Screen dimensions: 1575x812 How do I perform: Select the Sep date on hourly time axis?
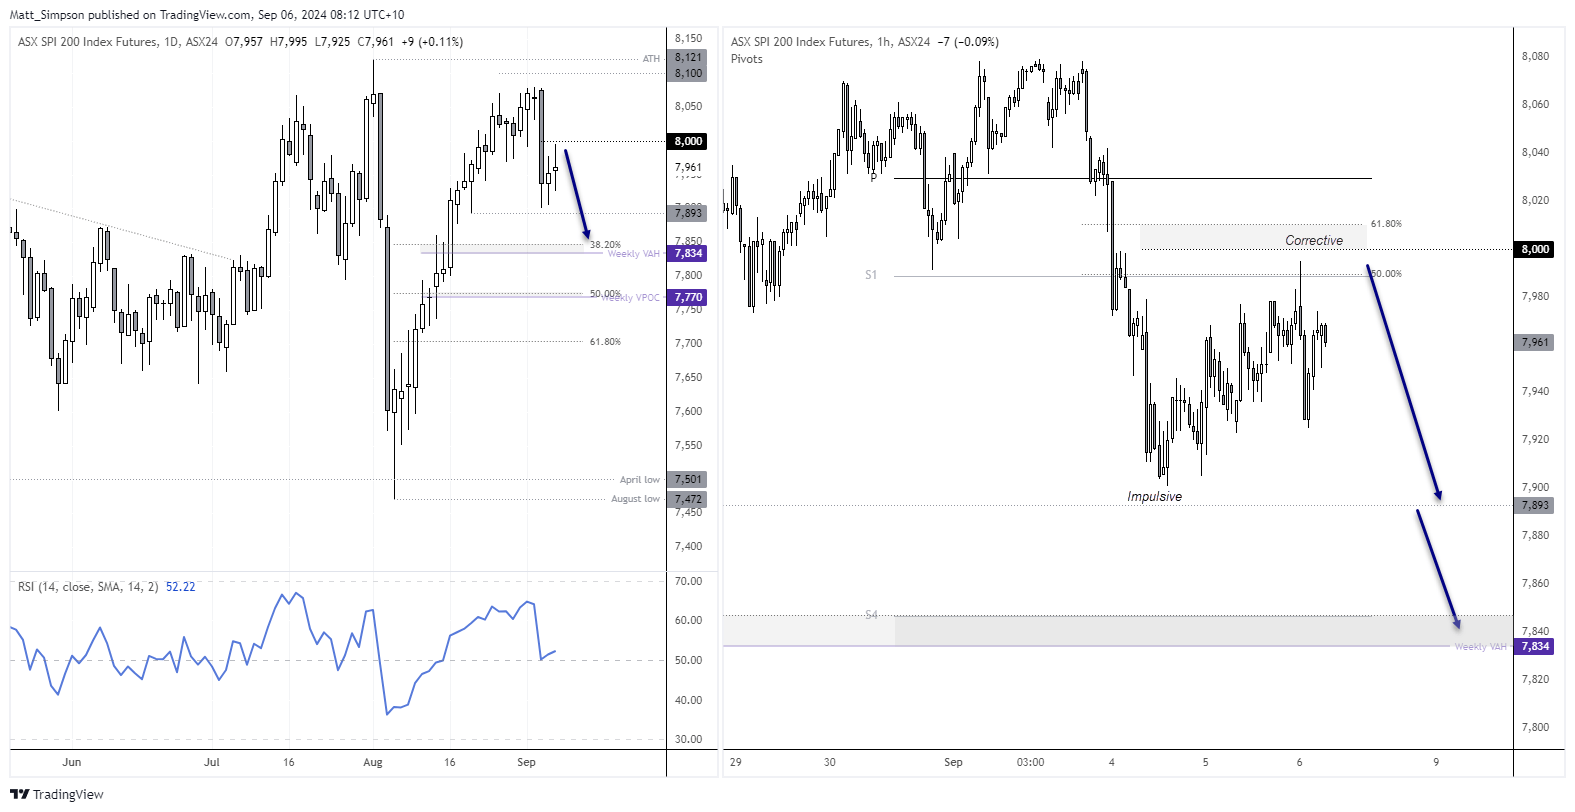tap(953, 762)
